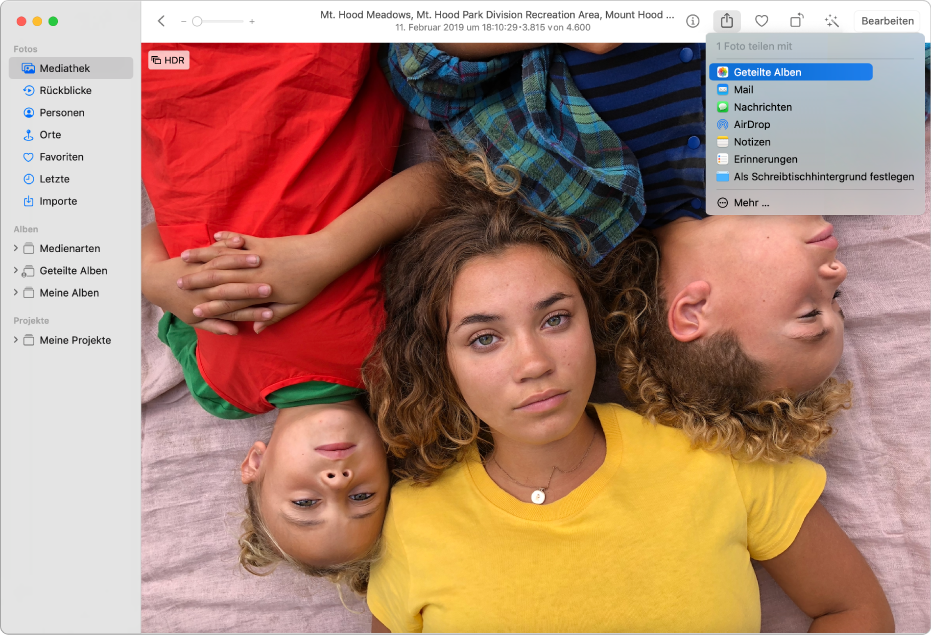The width and height of the screenshot is (931, 636).
Task: Click the Share icon in toolbar
Action: pyautogui.click(x=727, y=21)
